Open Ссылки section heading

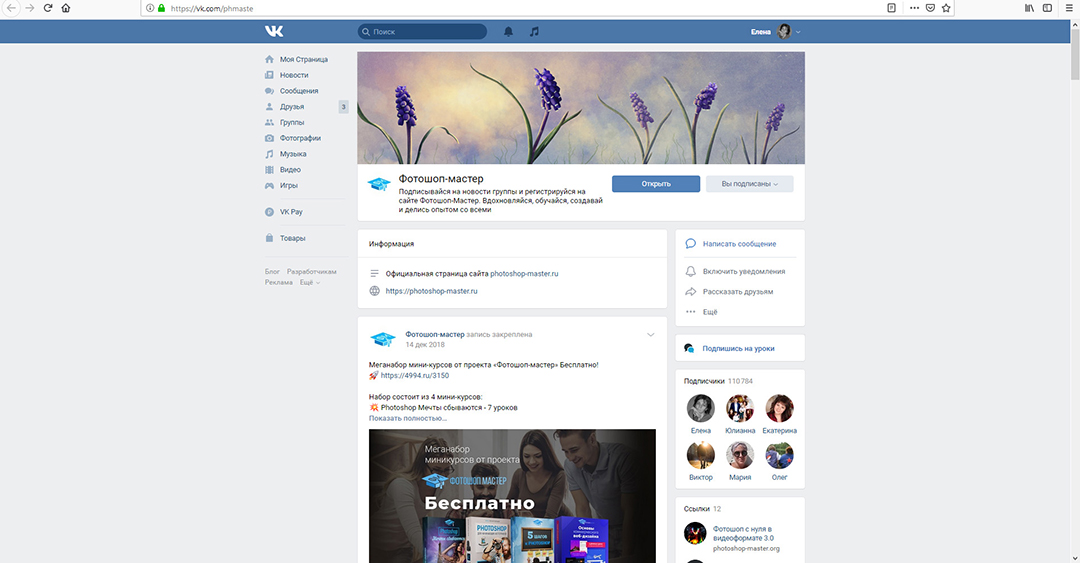[x=696, y=509]
